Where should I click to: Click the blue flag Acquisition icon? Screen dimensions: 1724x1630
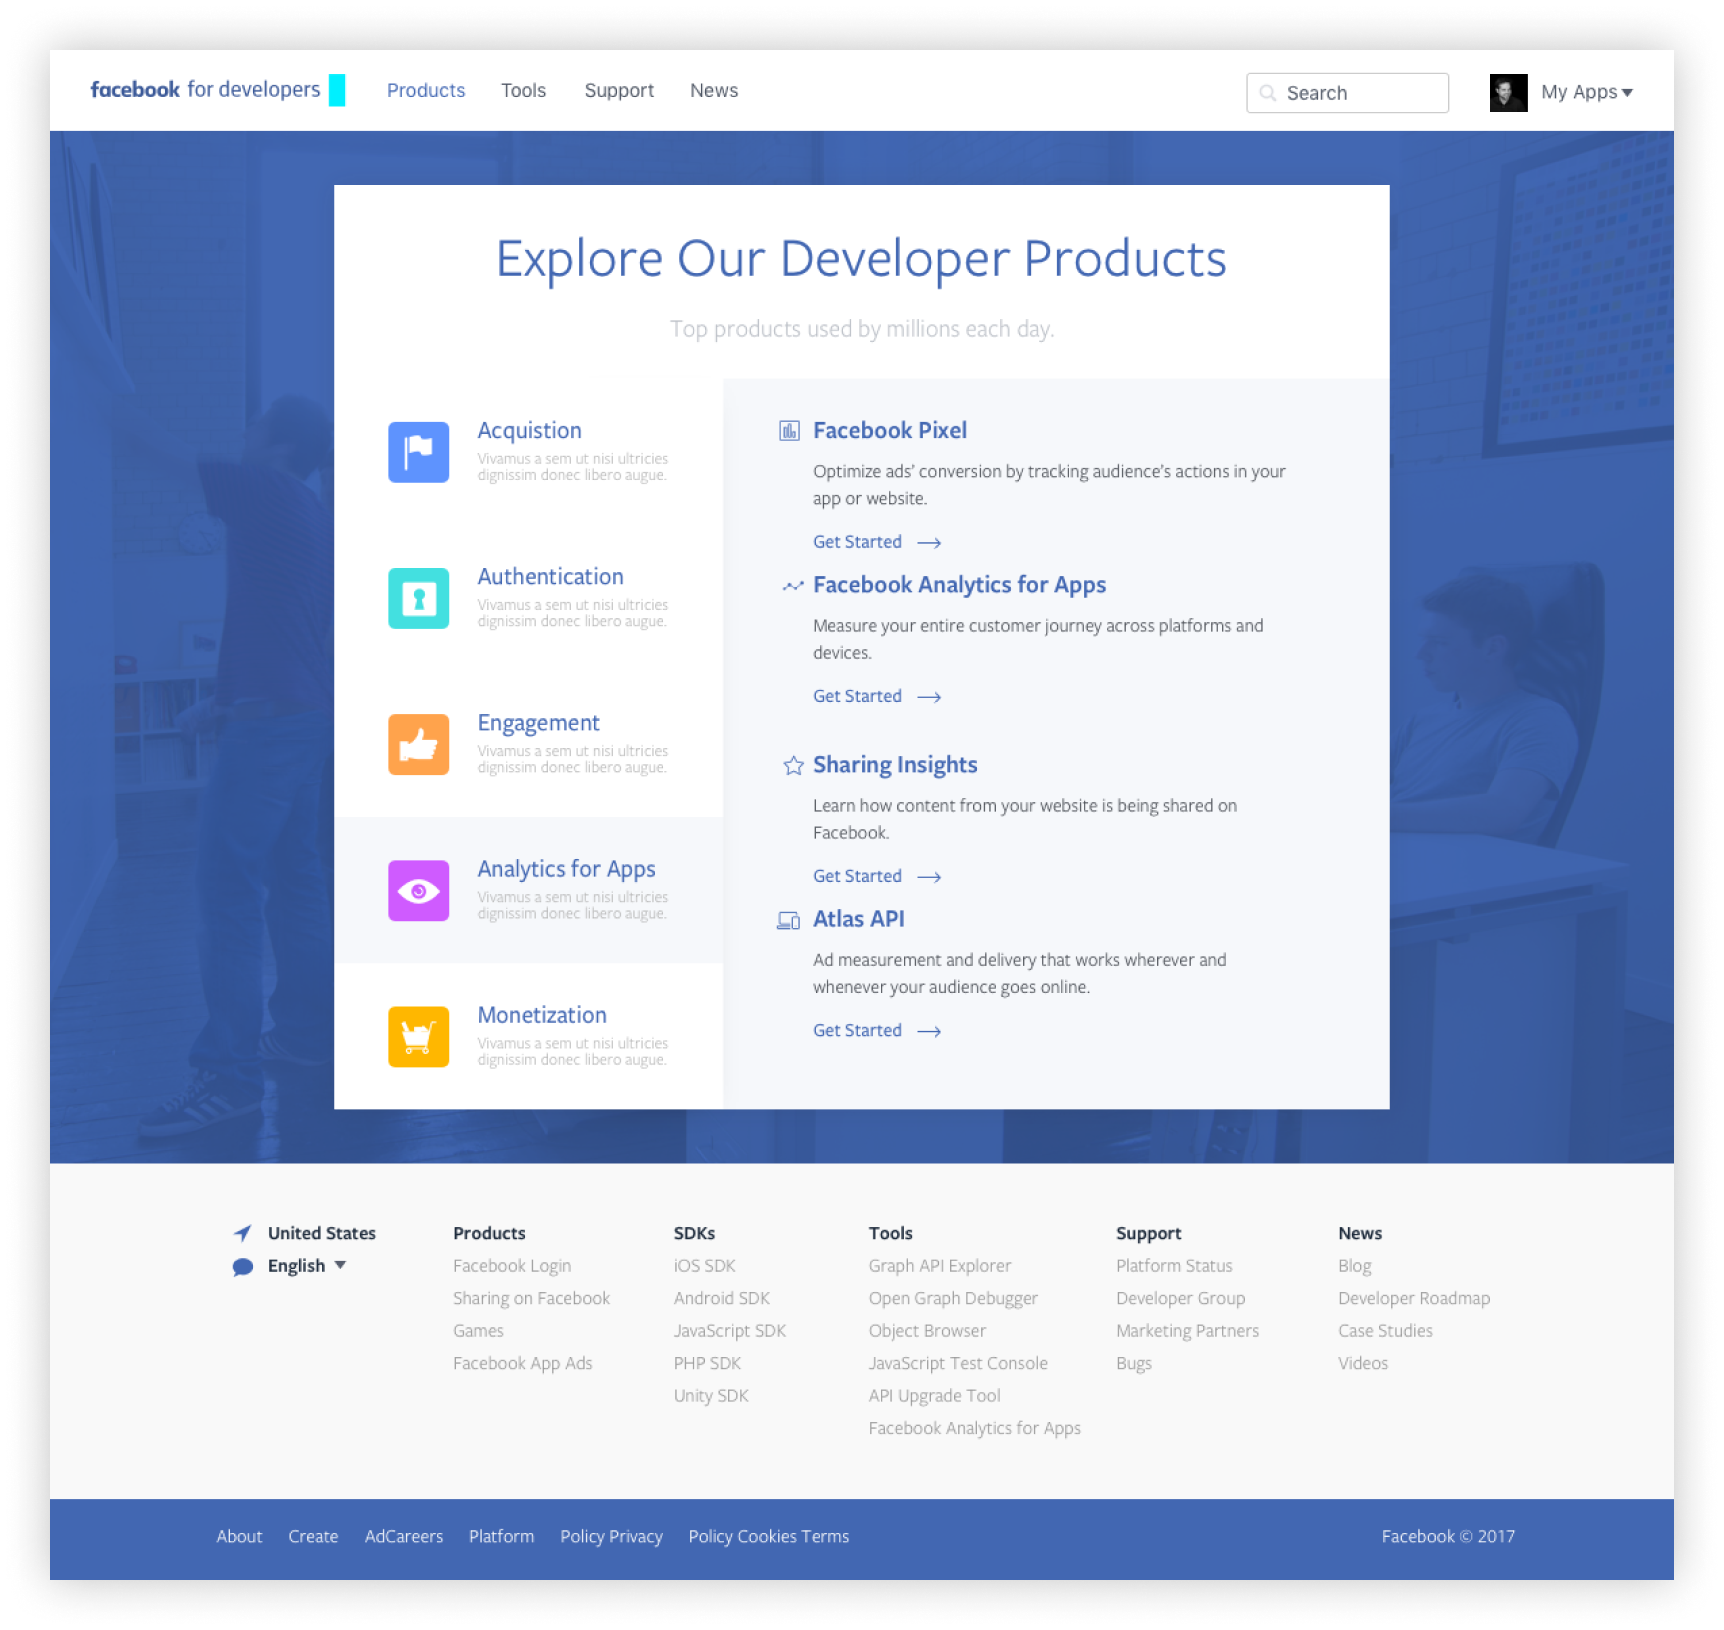(x=418, y=452)
